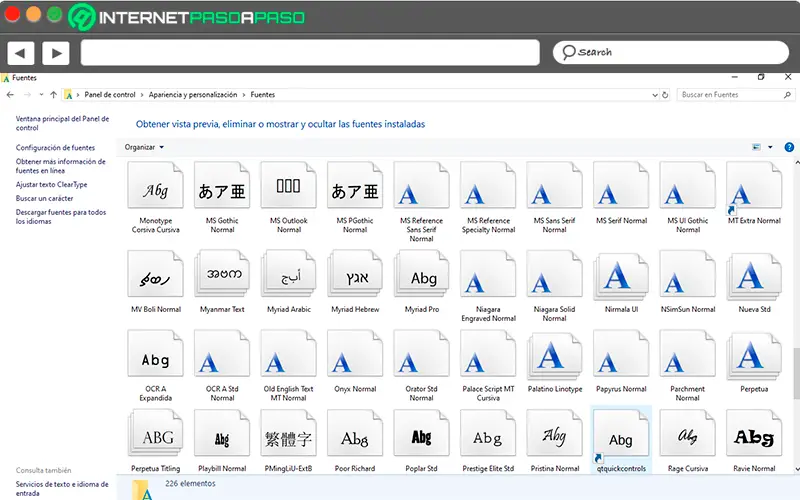Image resolution: width=800 pixels, height=500 pixels.
Task: Select the Prestige Elite Std font icon
Action: pos(488,433)
